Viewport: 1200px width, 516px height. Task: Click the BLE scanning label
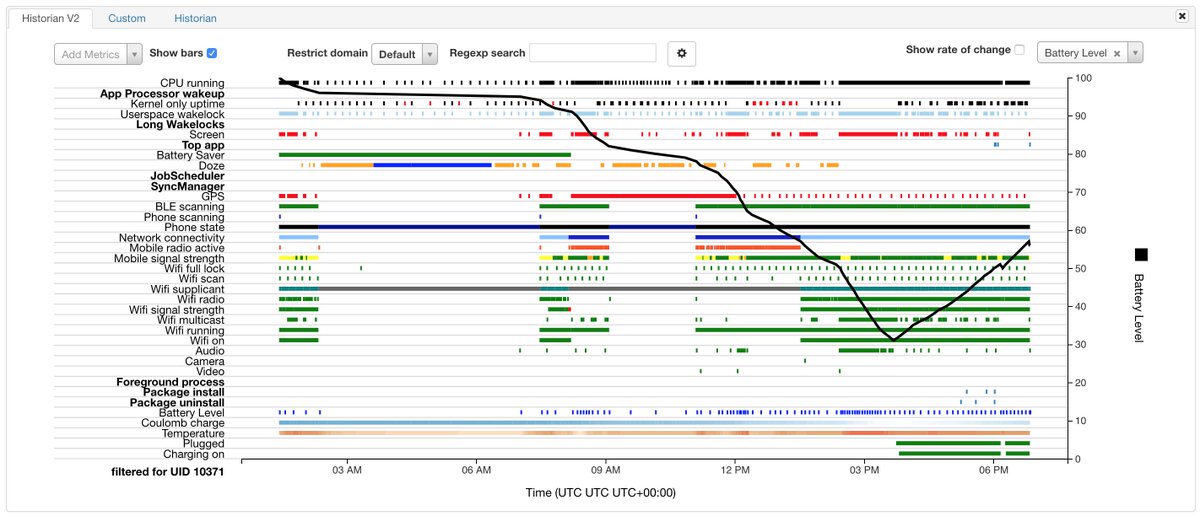(187, 207)
